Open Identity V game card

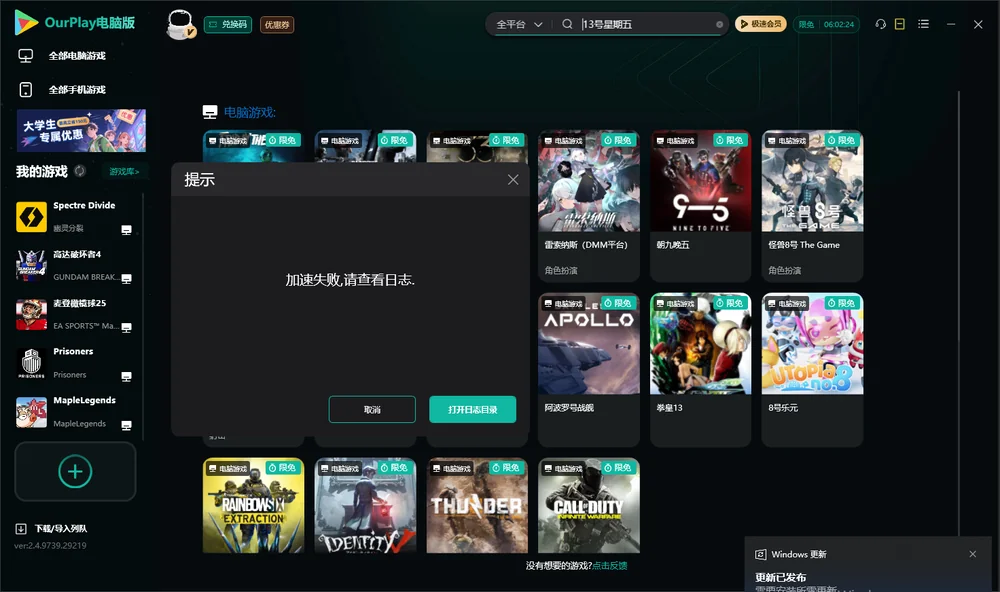[365, 505]
